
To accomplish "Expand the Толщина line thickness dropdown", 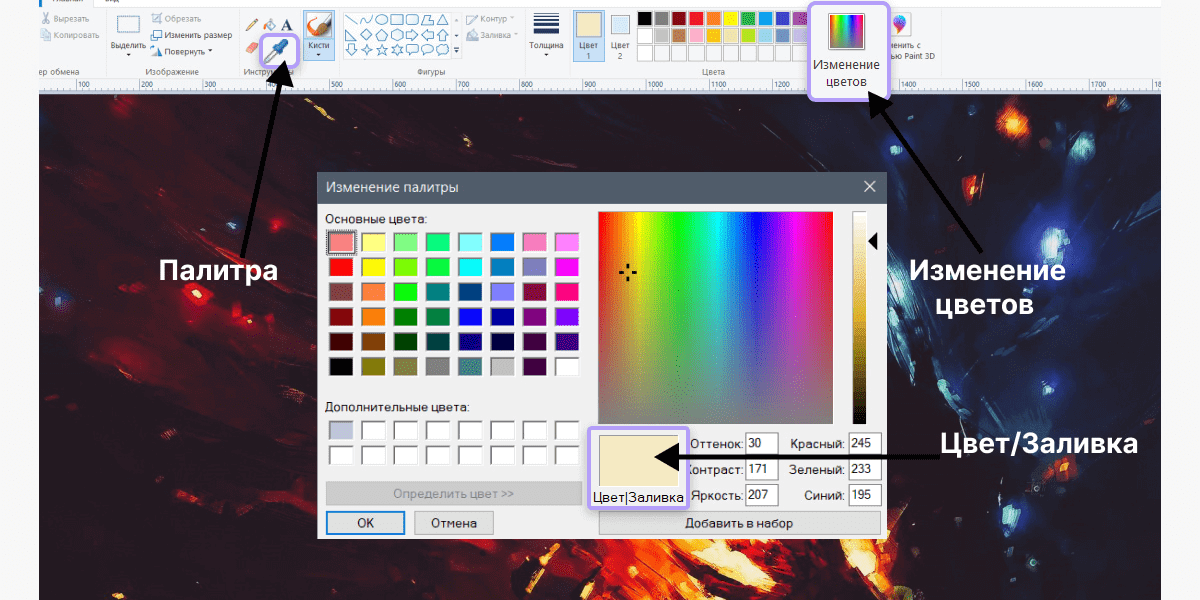I will coord(546,36).
